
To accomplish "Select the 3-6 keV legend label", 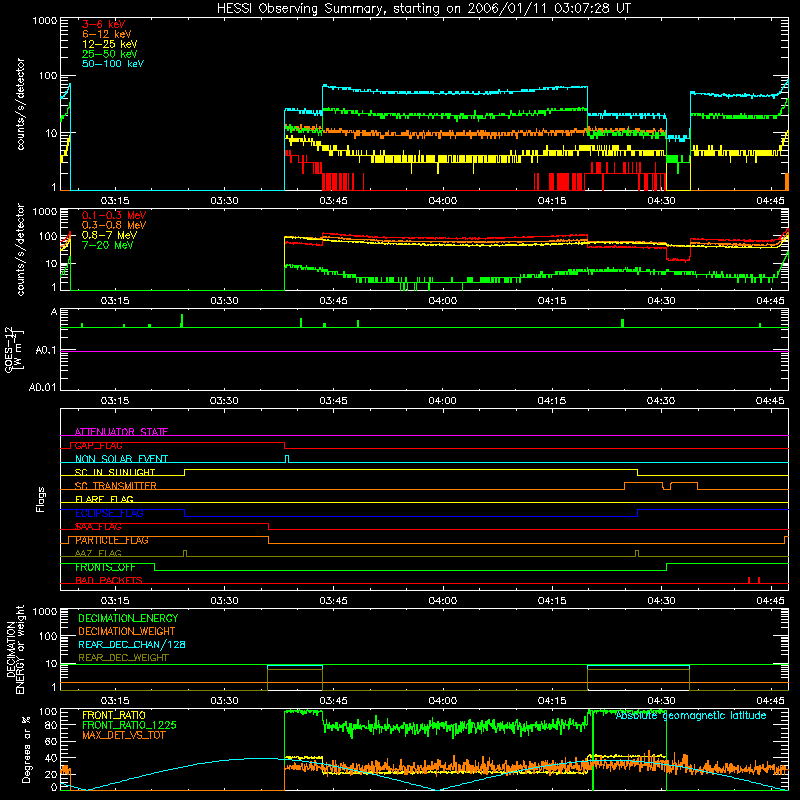I will pos(104,24).
